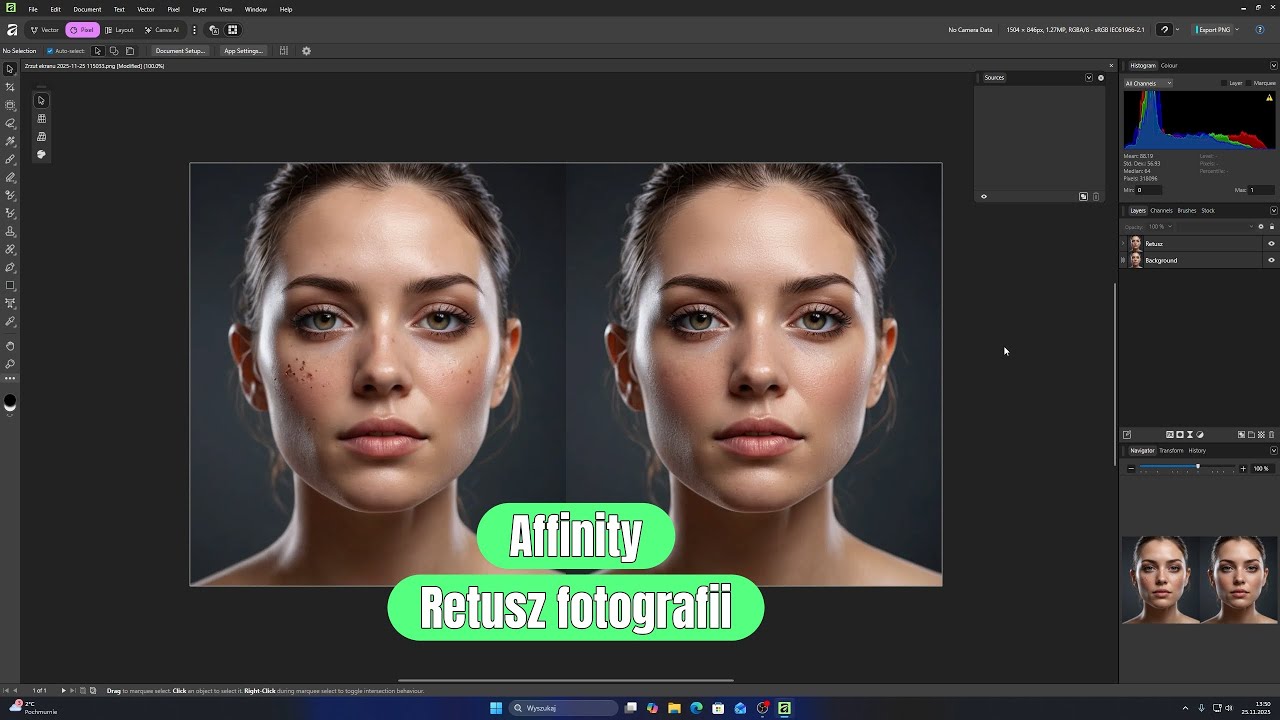Zoom out with Navigator minus button
The image size is (1280, 720).
(x=1131, y=468)
